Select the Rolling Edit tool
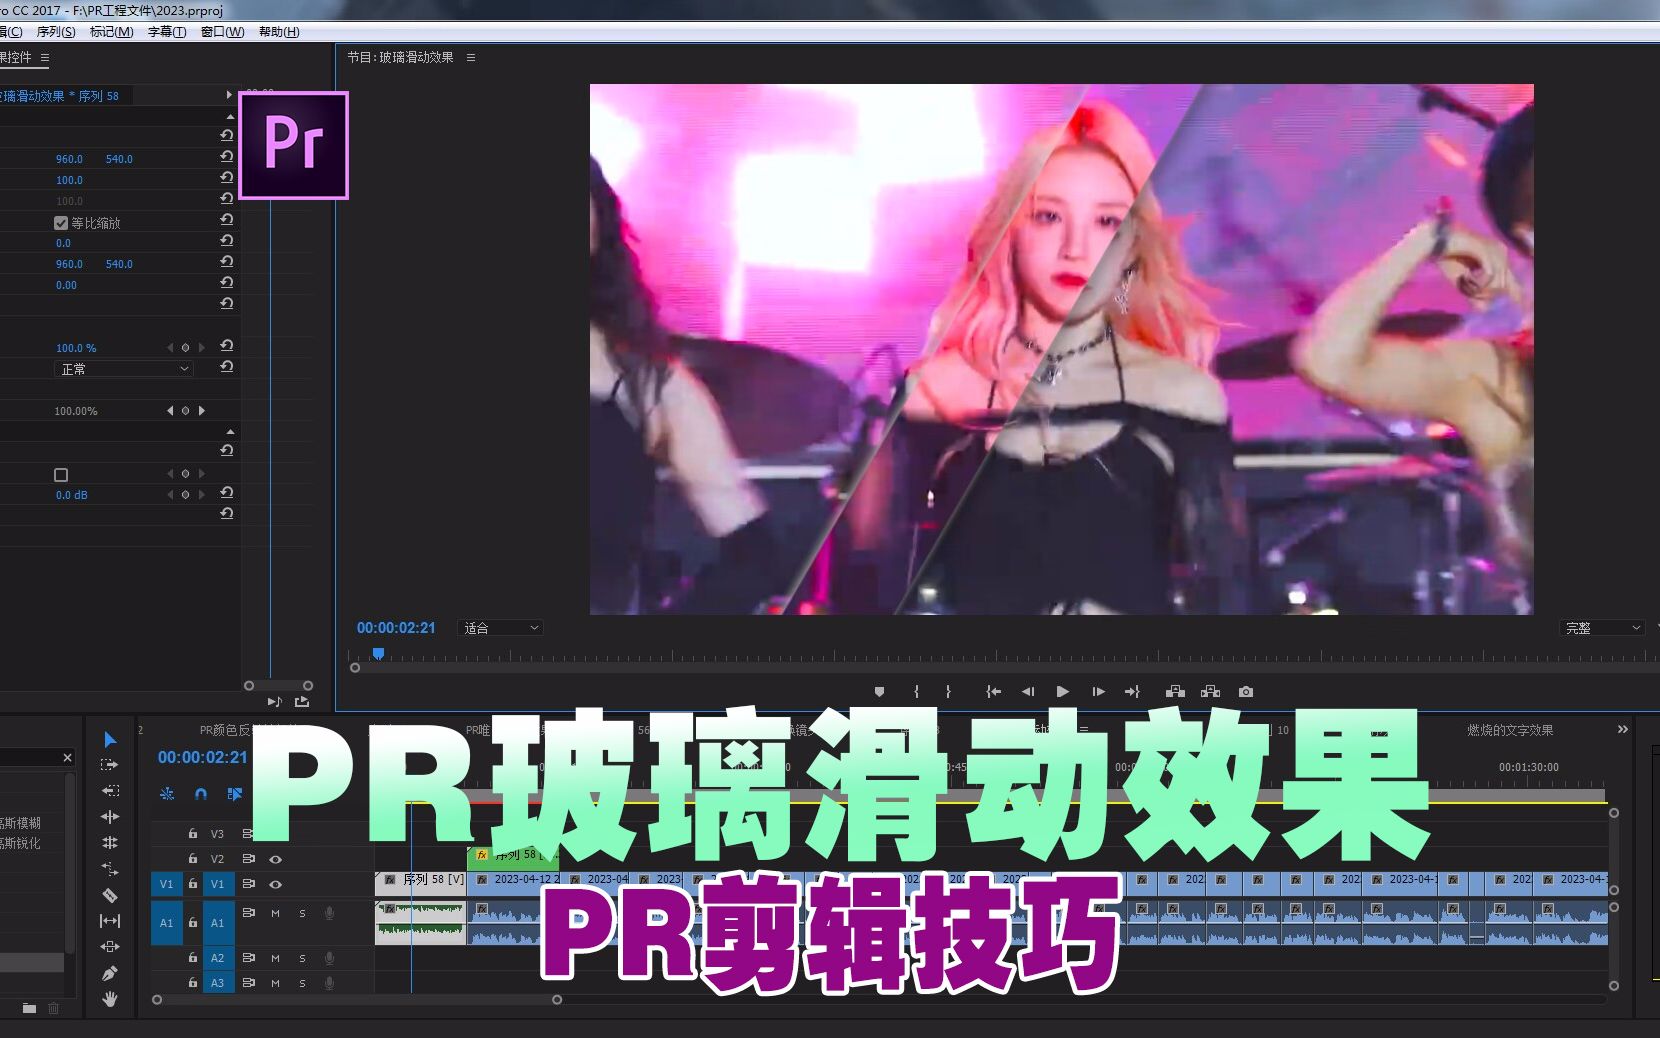 (x=110, y=843)
